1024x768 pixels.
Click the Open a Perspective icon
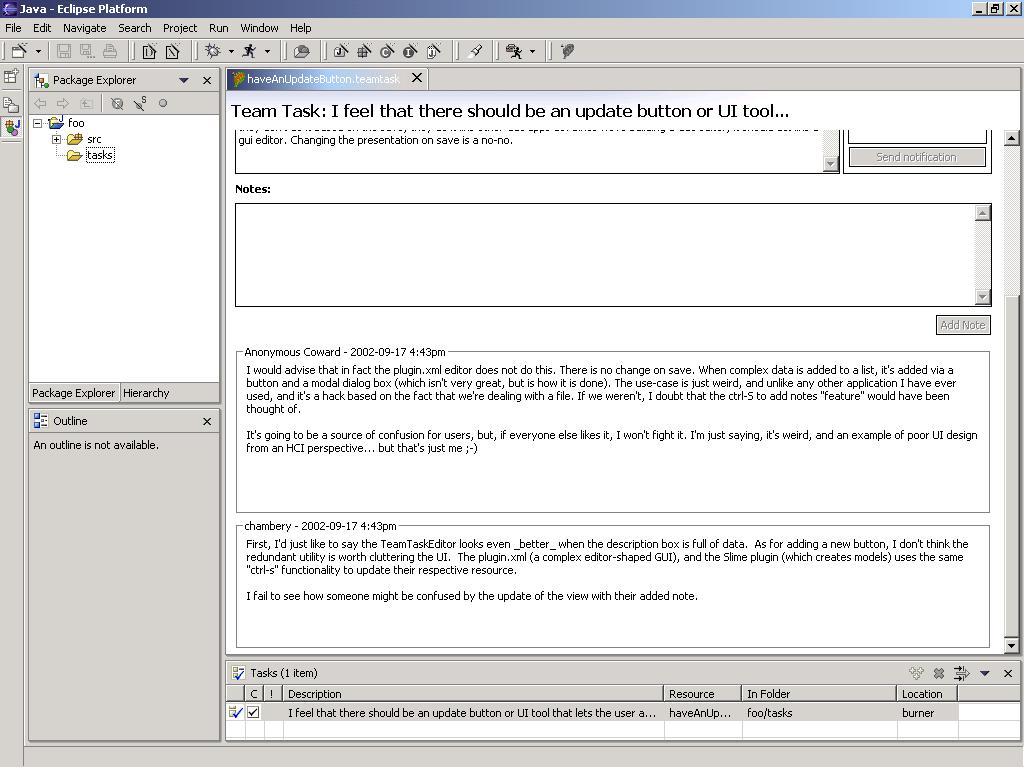tap(11, 76)
